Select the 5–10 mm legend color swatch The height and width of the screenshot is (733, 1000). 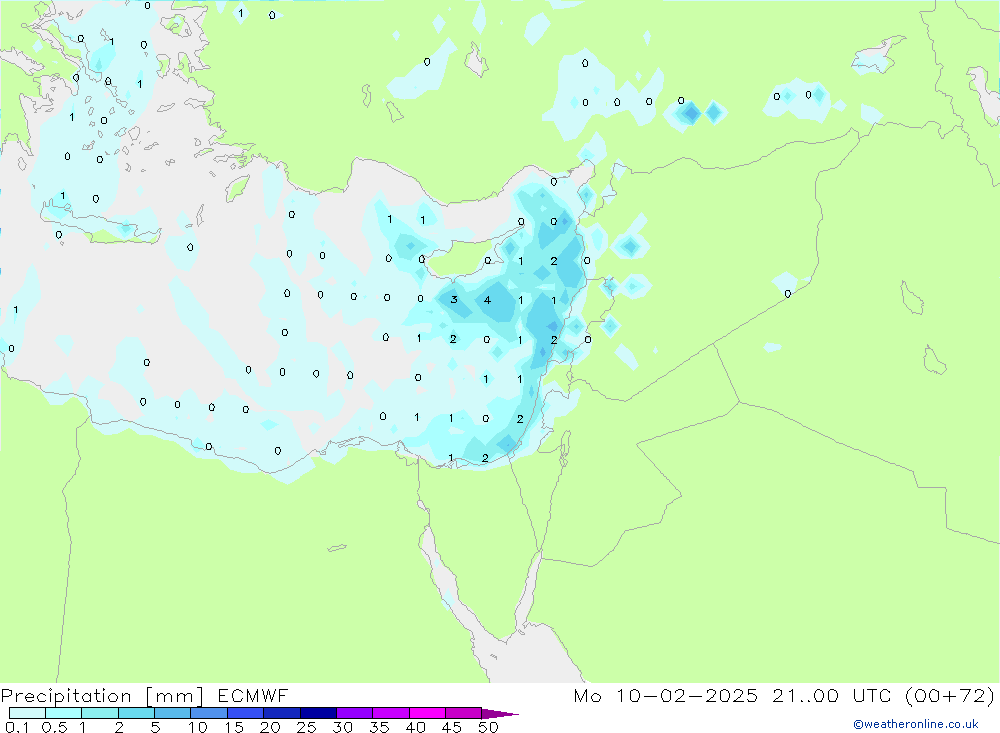coord(173,713)
